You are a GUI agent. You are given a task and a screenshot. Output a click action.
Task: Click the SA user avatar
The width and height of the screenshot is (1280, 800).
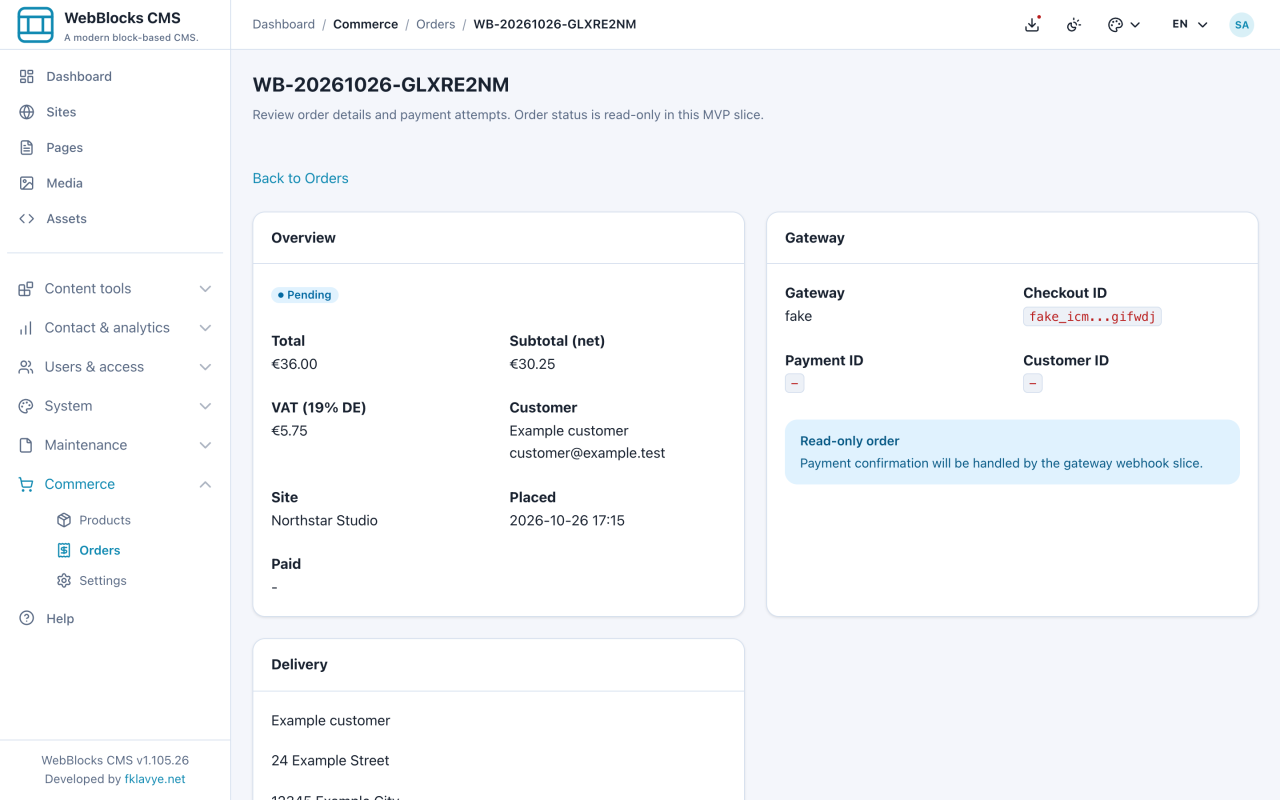pos(1242,25)
